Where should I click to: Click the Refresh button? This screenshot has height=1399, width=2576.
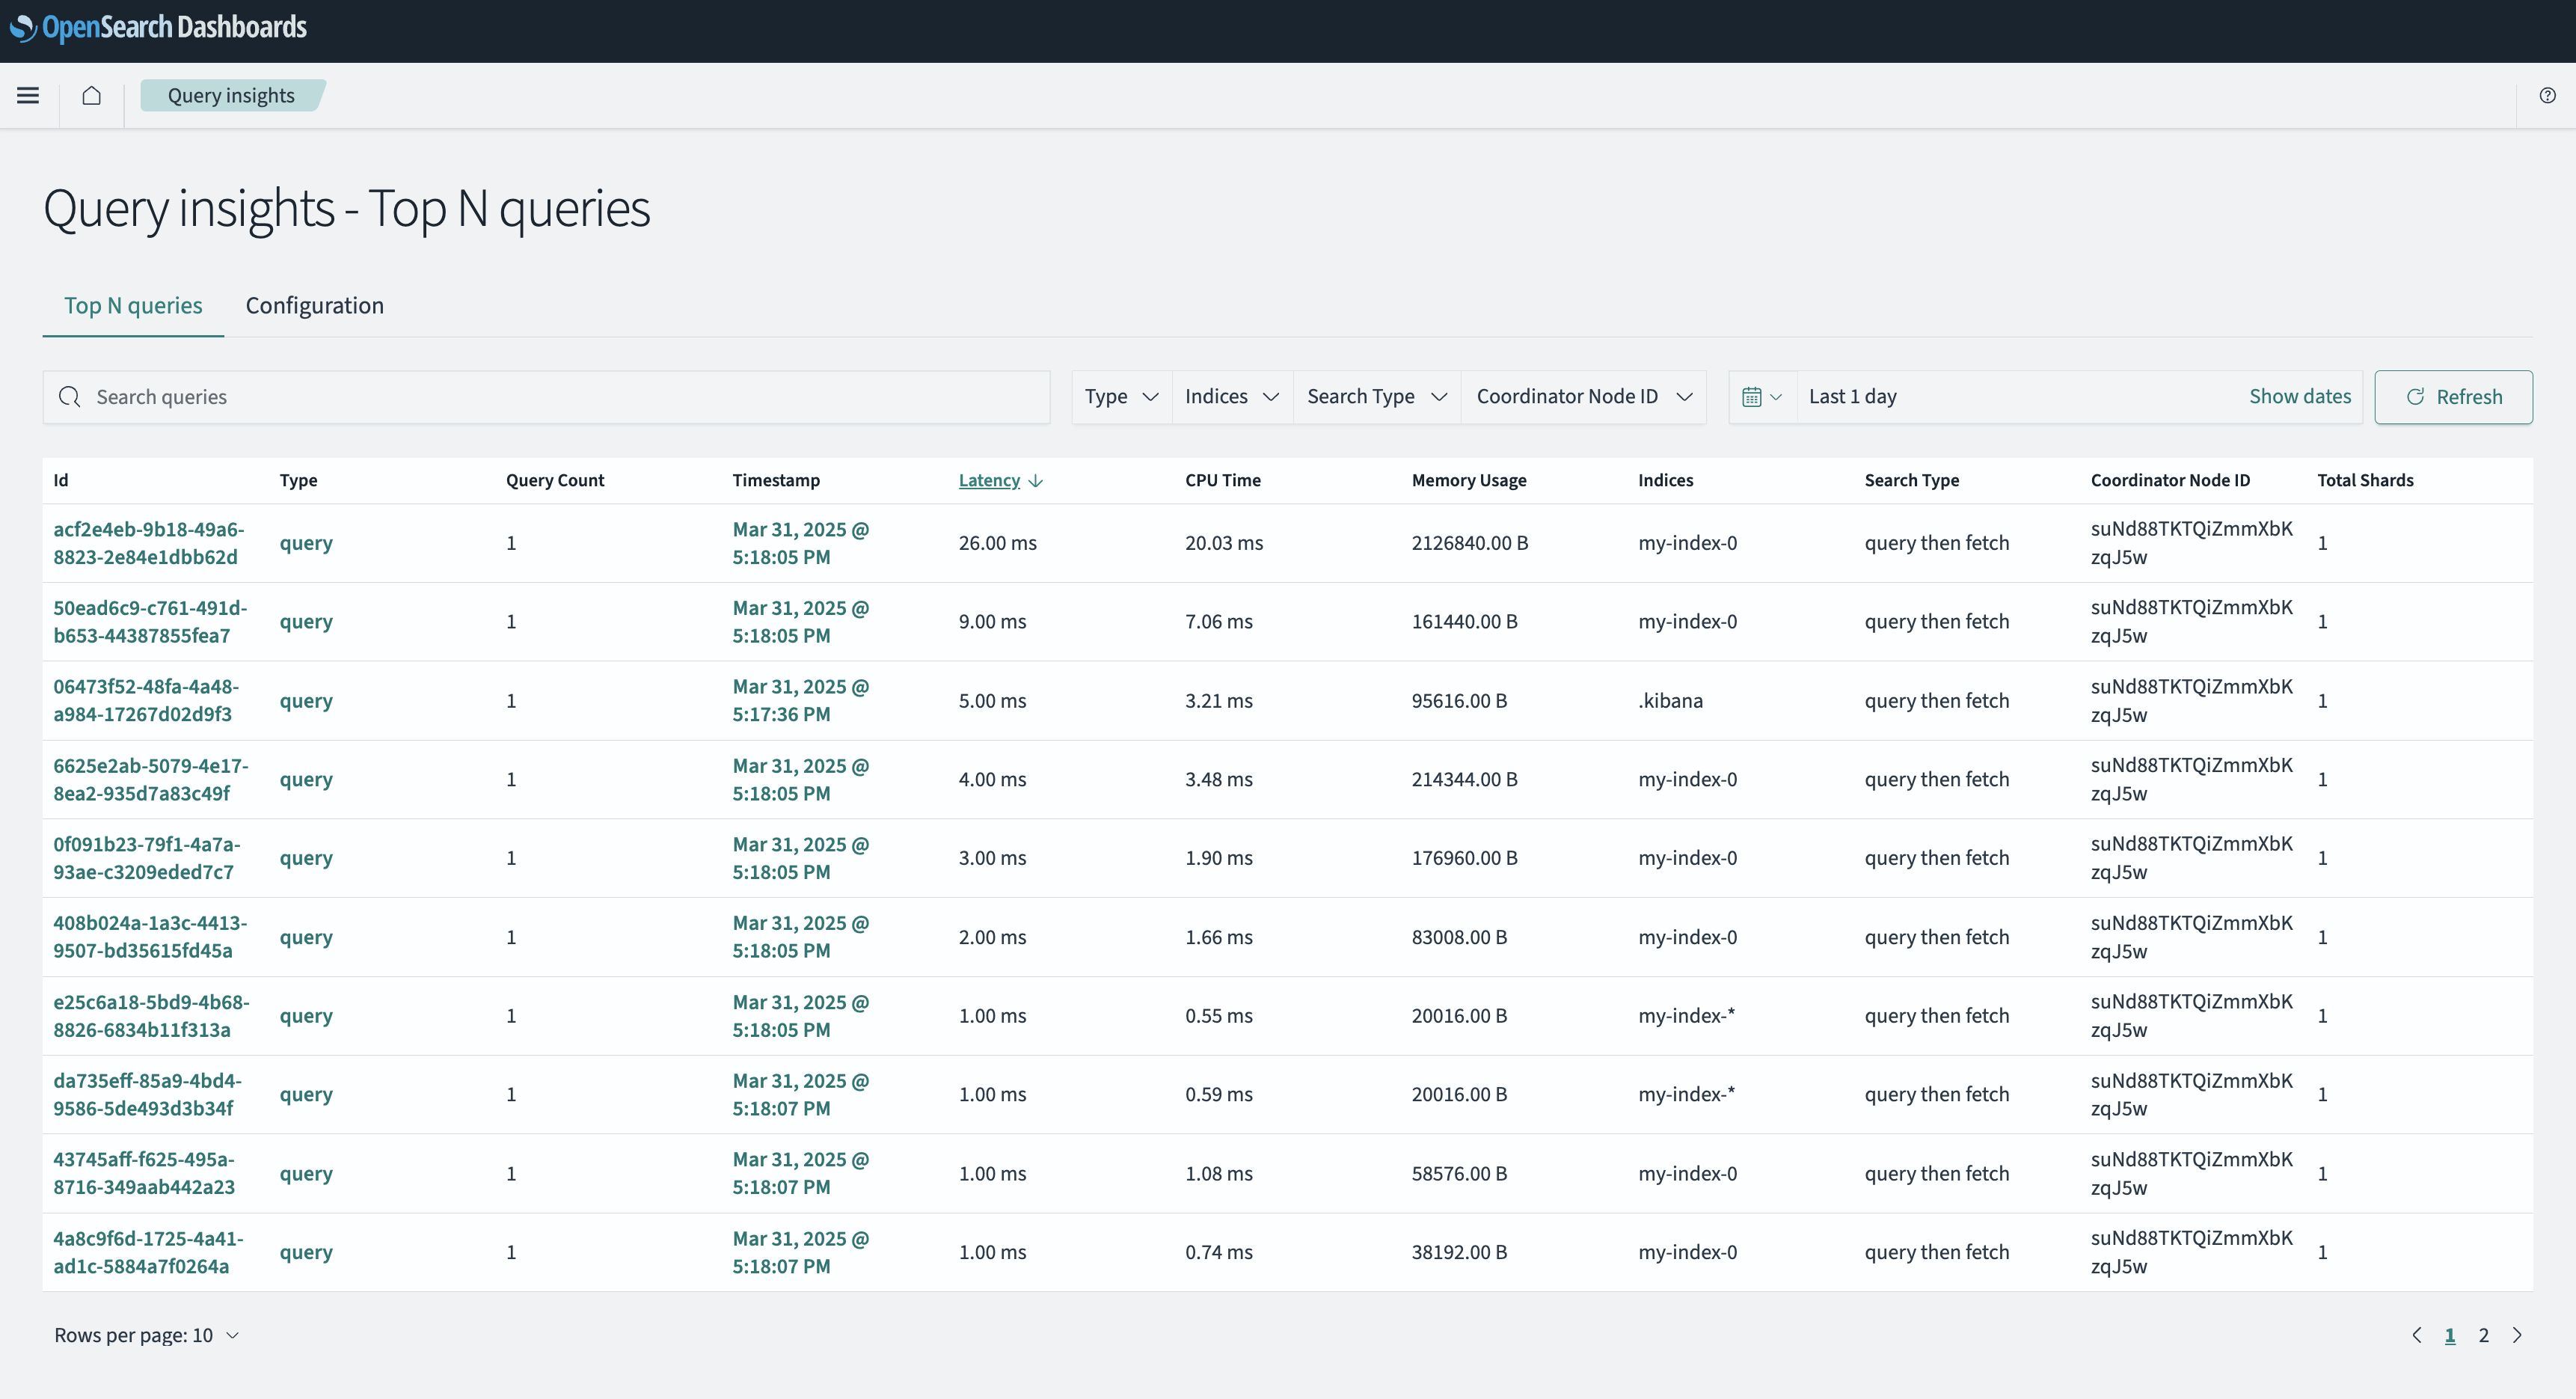coord(2453,397)
